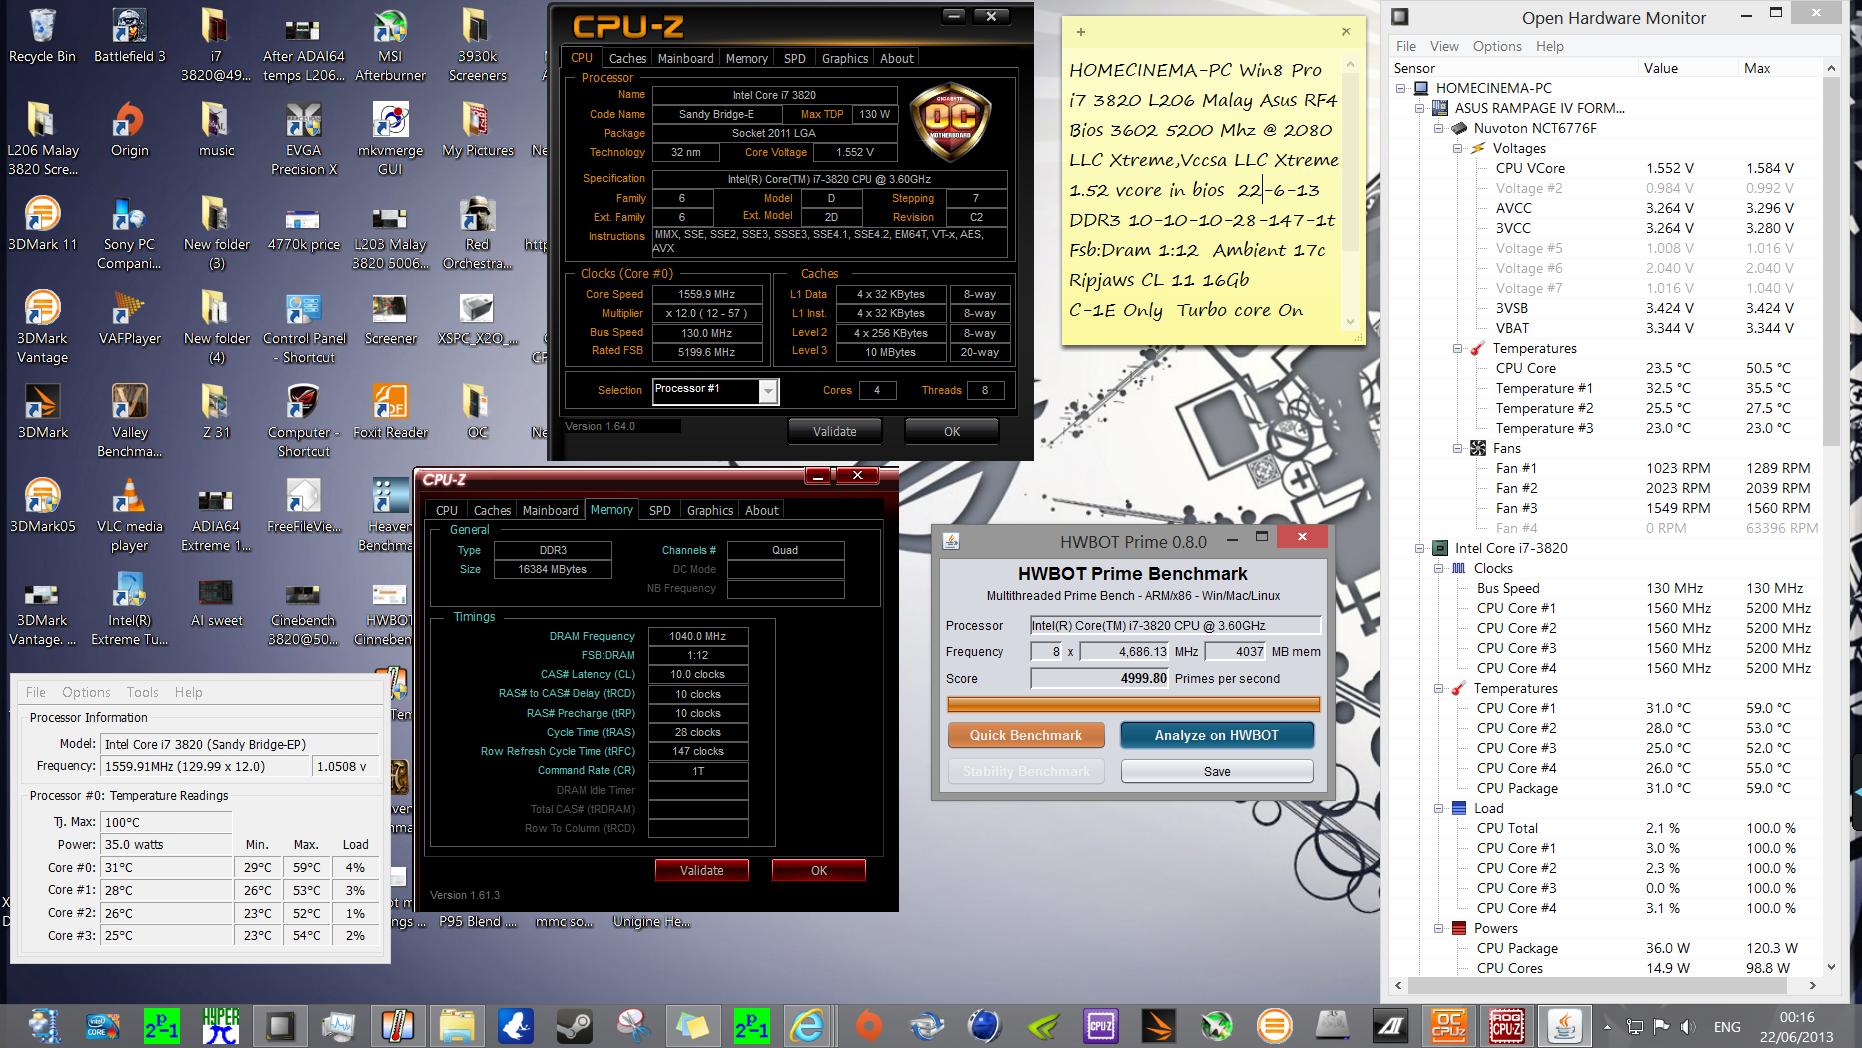Select the mkvmerge GUI desktop icon

390,140
